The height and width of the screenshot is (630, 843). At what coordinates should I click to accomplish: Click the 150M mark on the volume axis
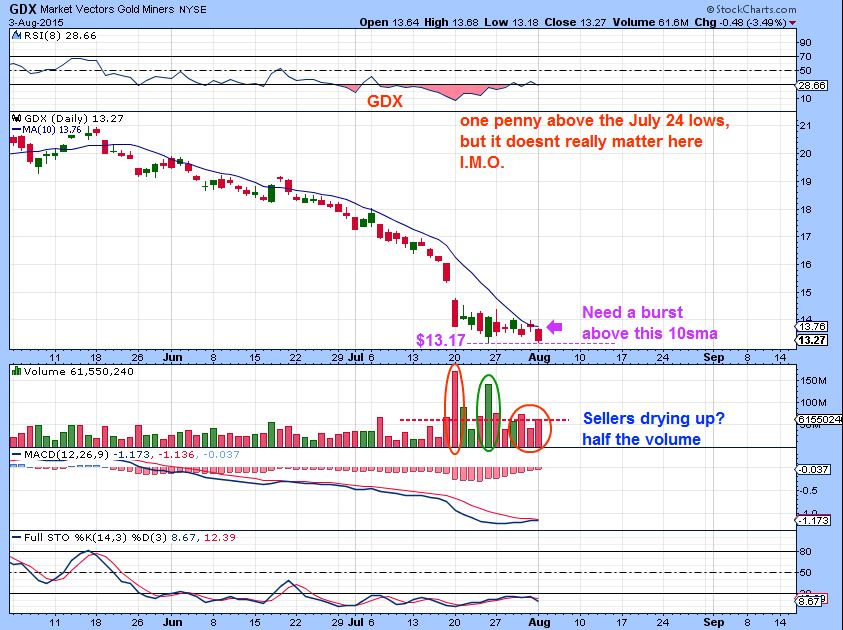(x=813, y=381)
